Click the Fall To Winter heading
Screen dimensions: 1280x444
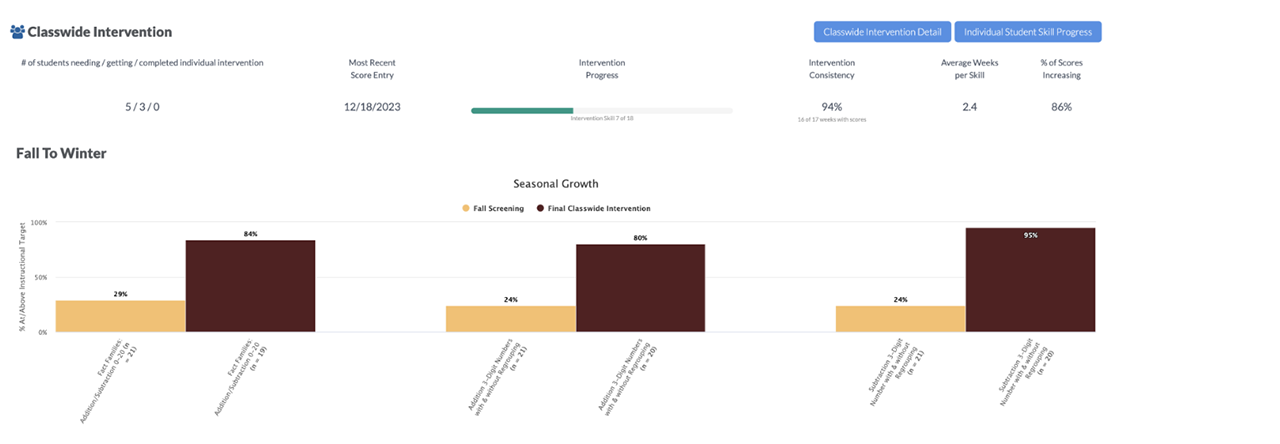point(61,153)
